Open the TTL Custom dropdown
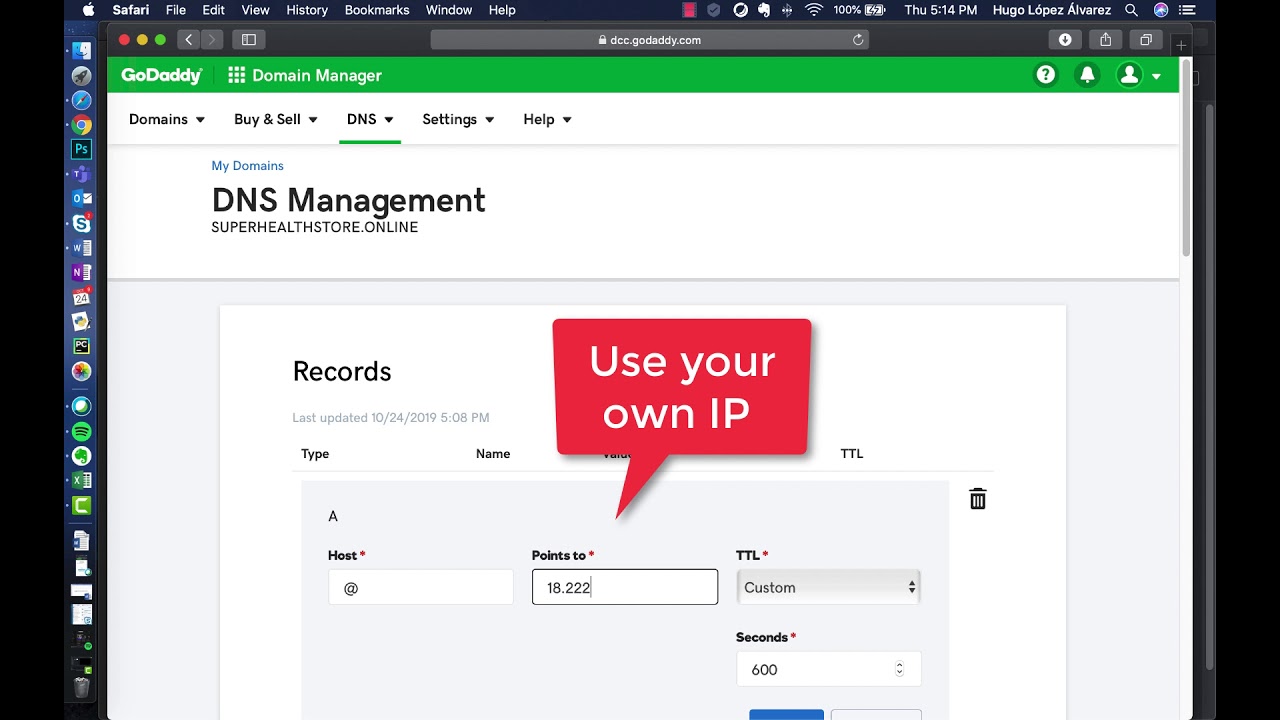1280x720 pixels. coord(829,587)
